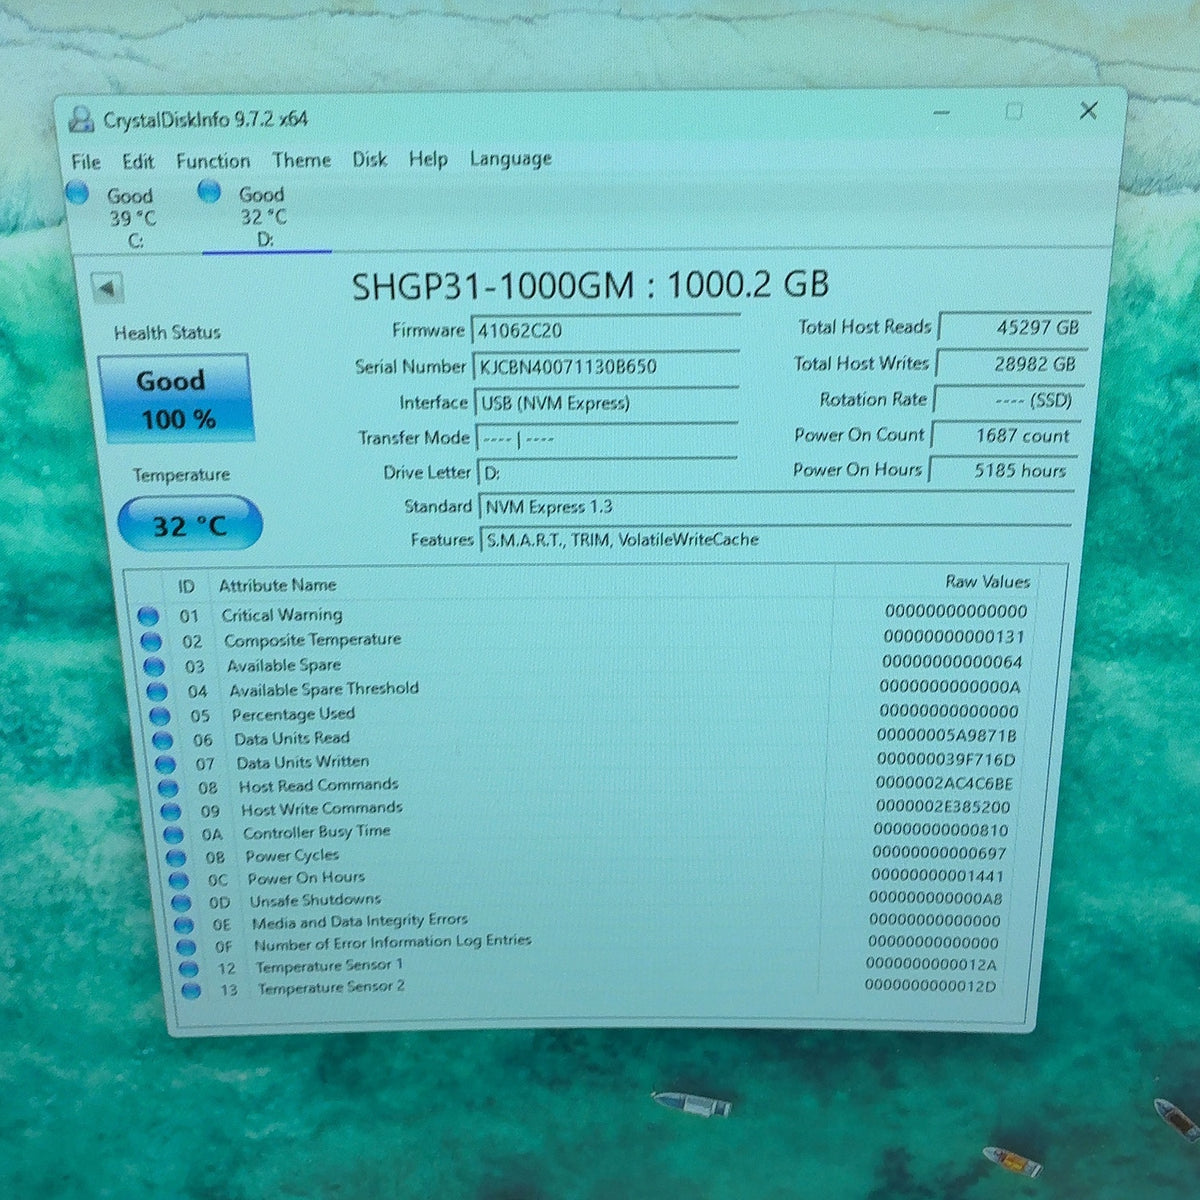
Task: Click the status circle for Data Units Written
Action: tap(166, 765)
